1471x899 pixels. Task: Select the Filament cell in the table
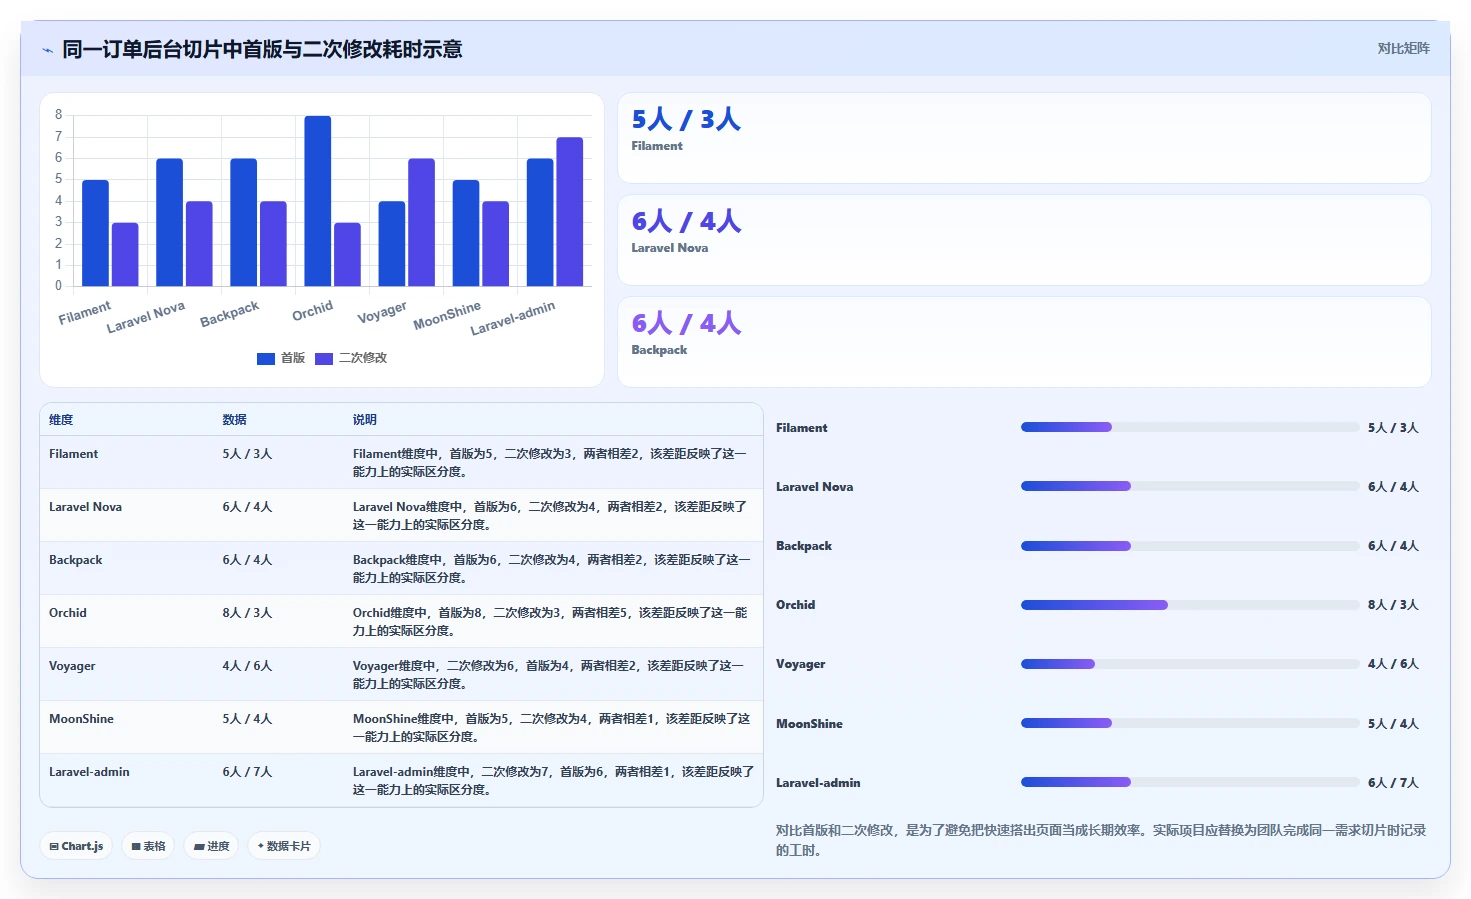pos(74,454)
